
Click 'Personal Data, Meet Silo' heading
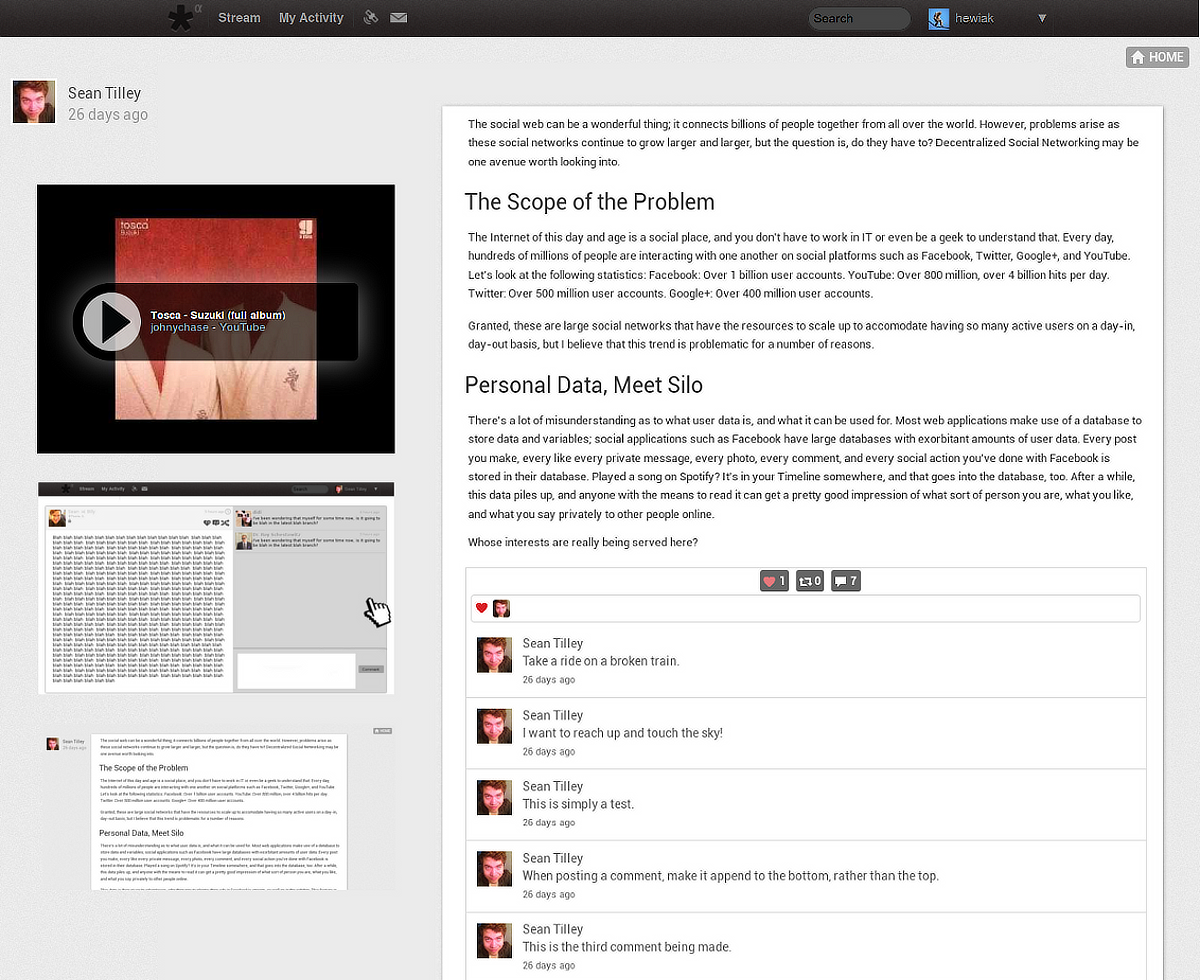click(x=584, y=385)
